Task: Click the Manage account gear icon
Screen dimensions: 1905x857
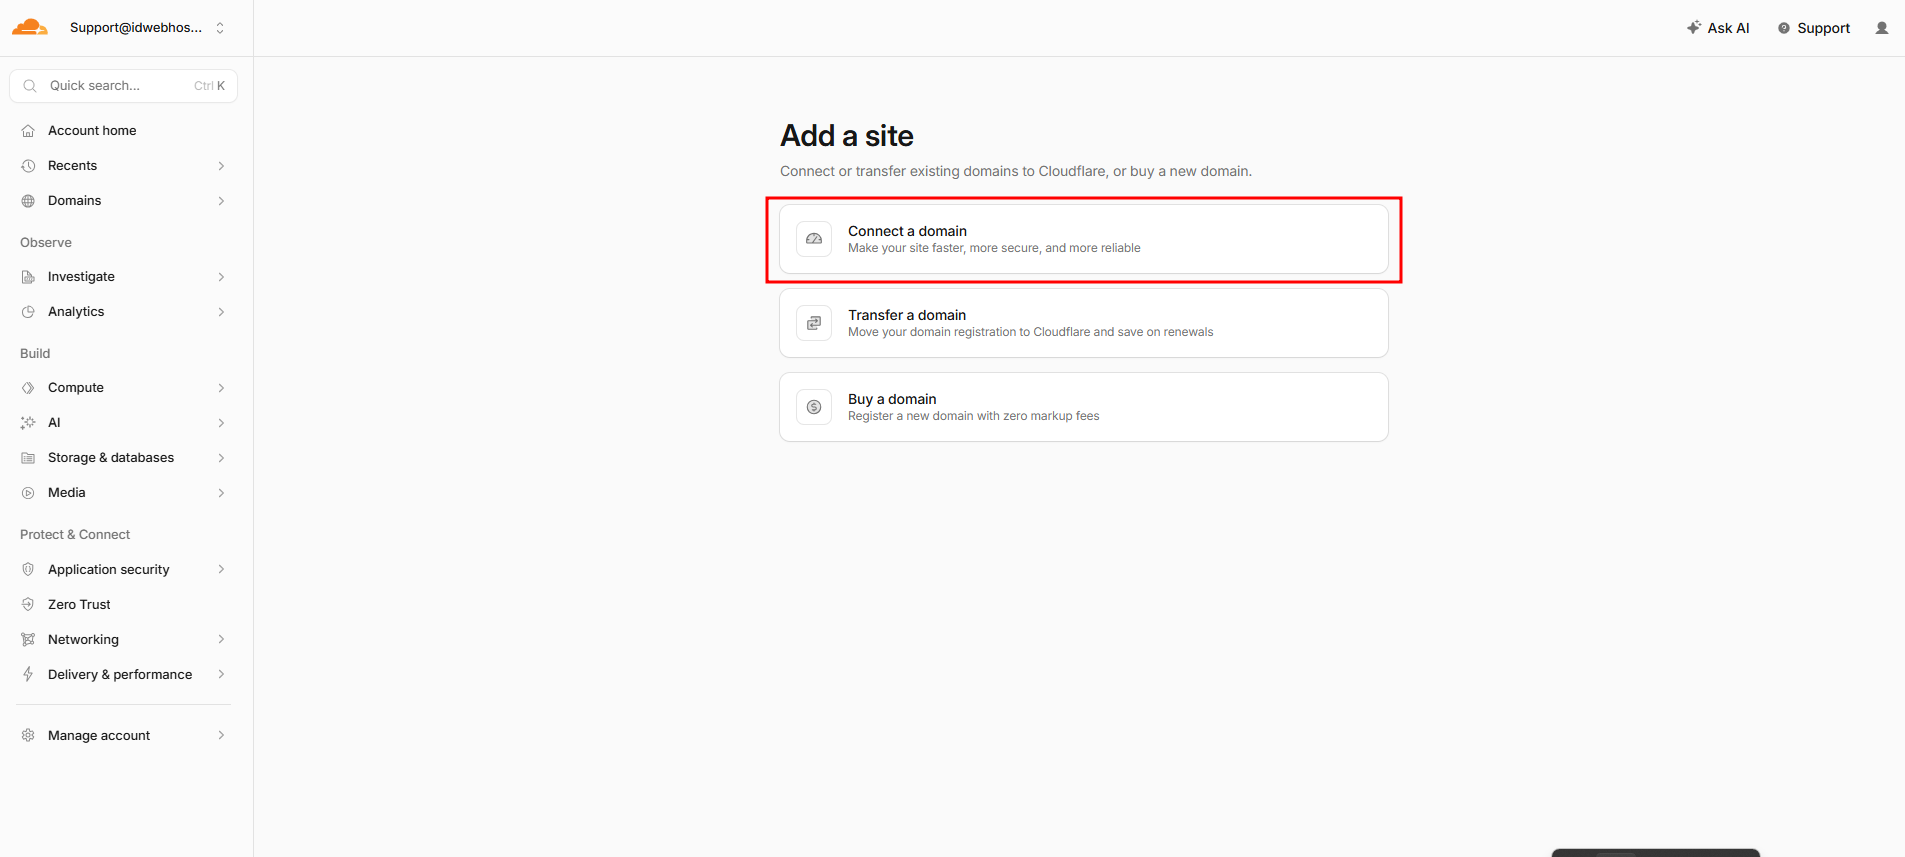Action: [x=28, y=735]
